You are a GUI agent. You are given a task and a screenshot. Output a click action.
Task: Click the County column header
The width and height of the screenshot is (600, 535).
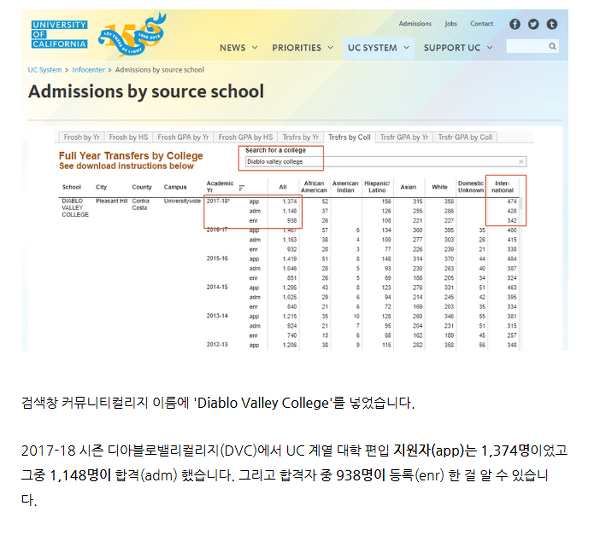142,187
